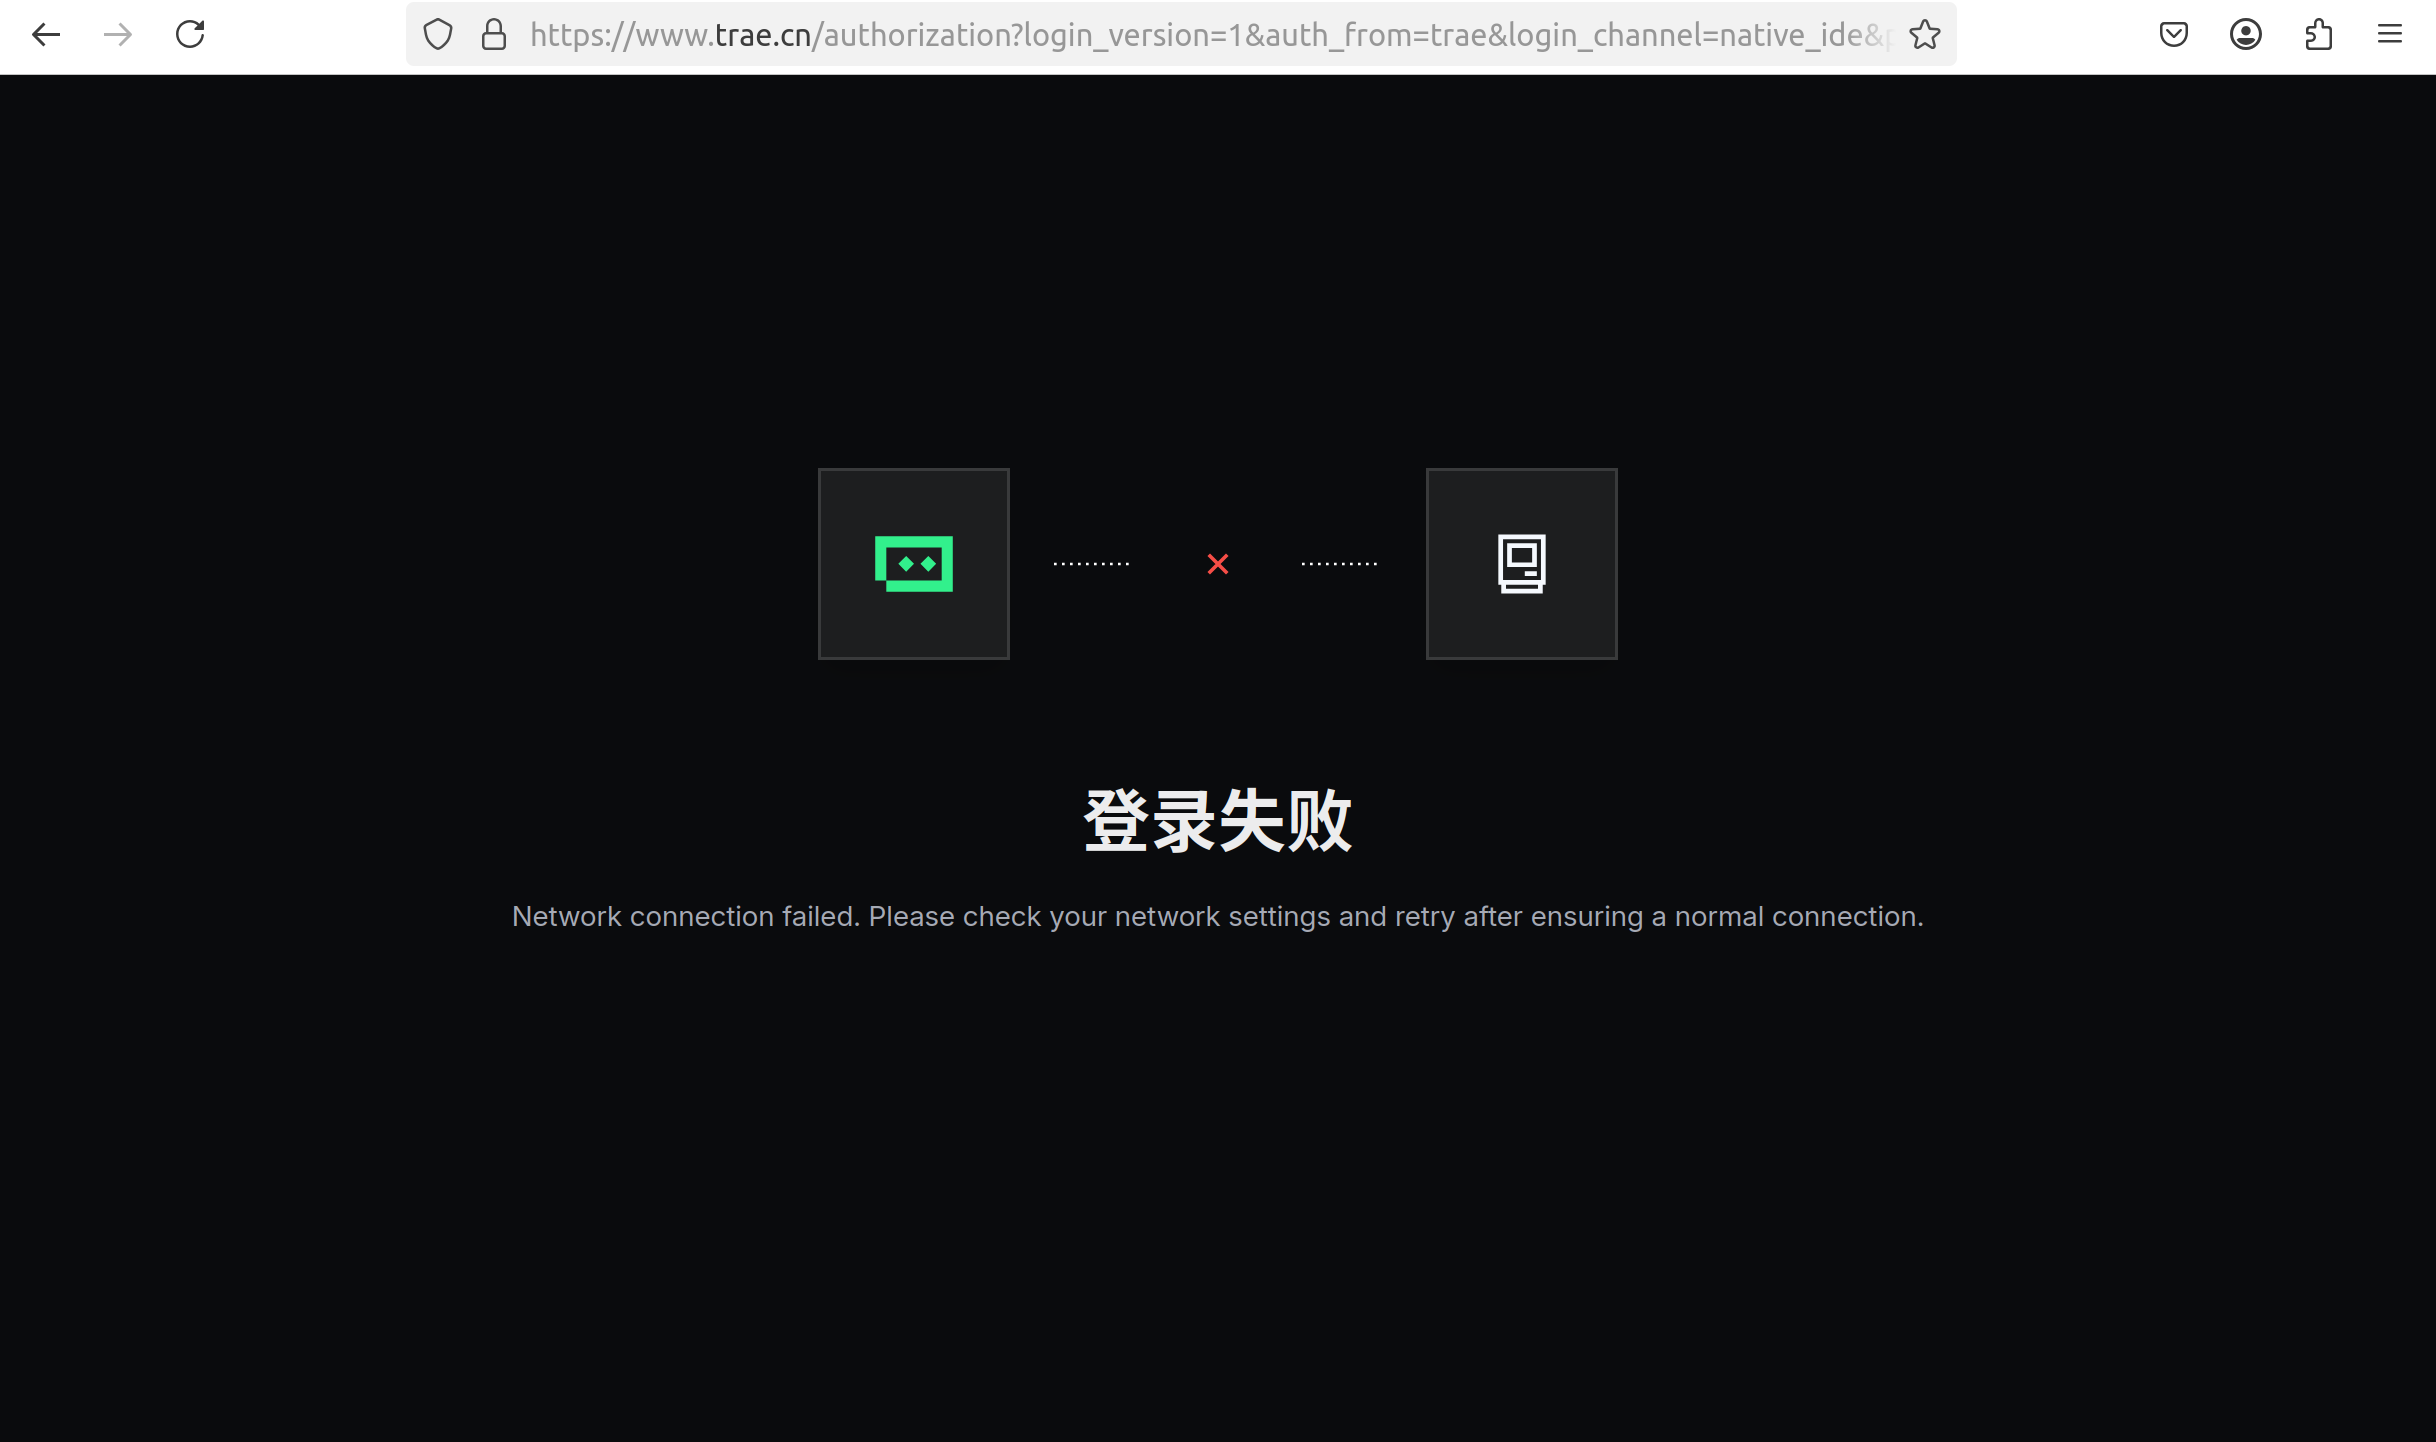Click the 登录失败 heading

coord(1218,821)
